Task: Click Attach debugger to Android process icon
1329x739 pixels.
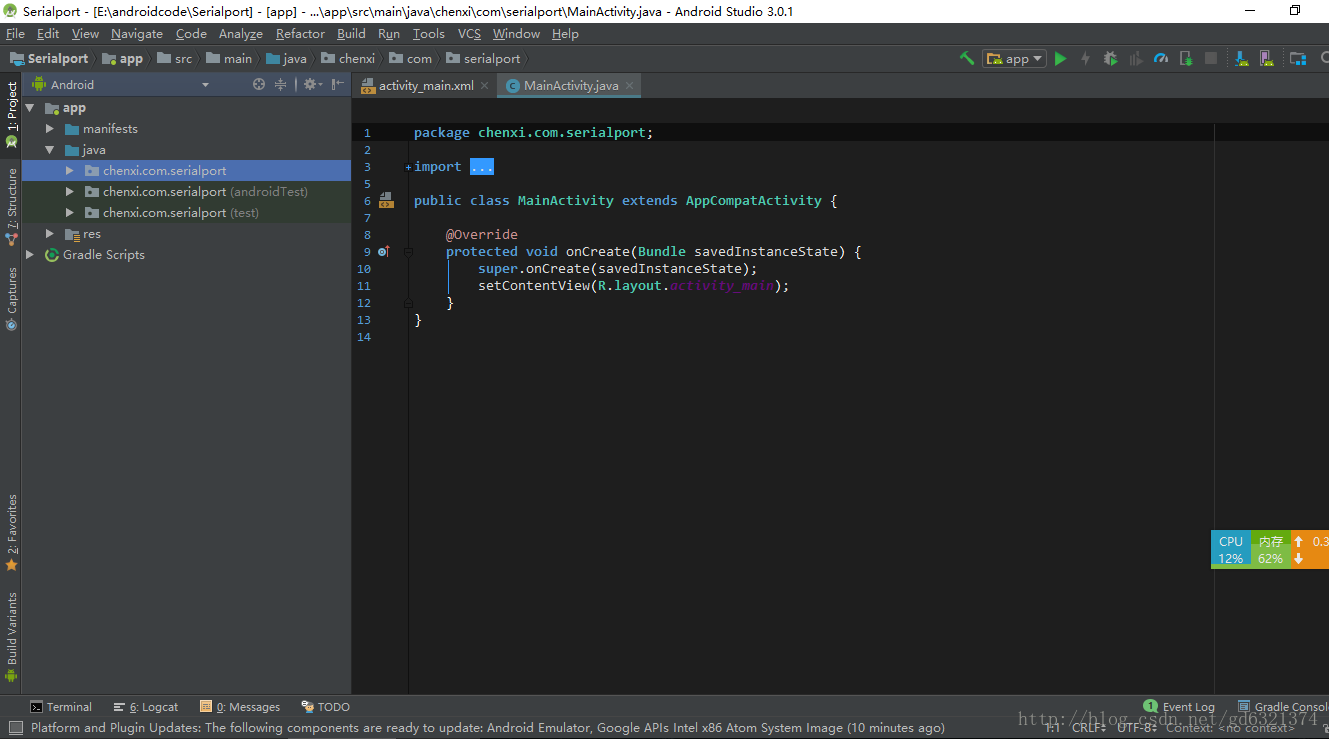Action: pos(1186,58)
